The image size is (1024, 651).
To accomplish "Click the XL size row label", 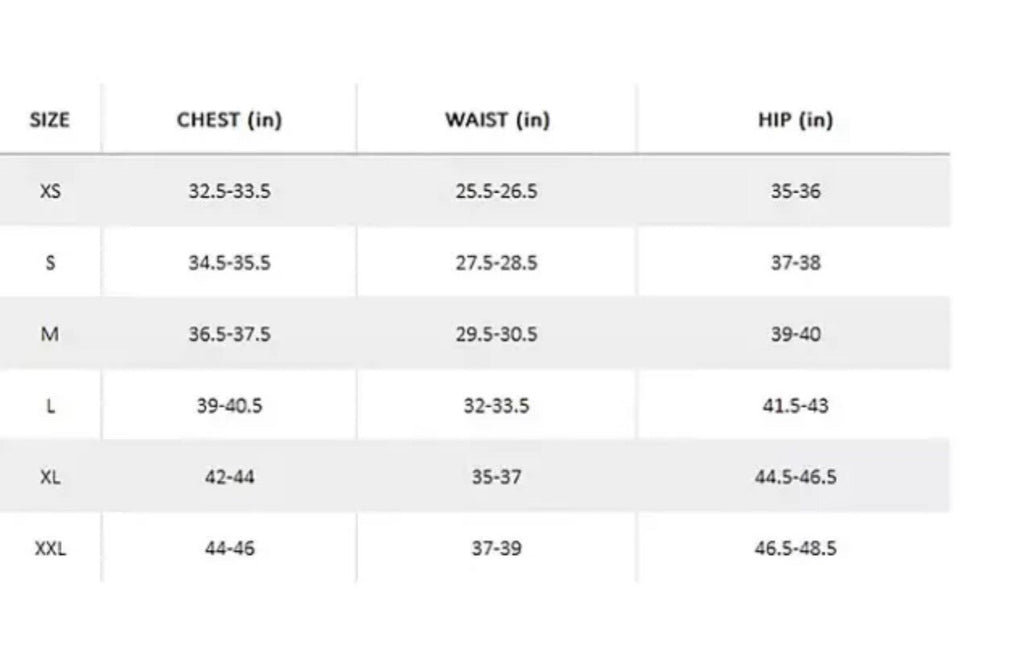I will 50,477.
